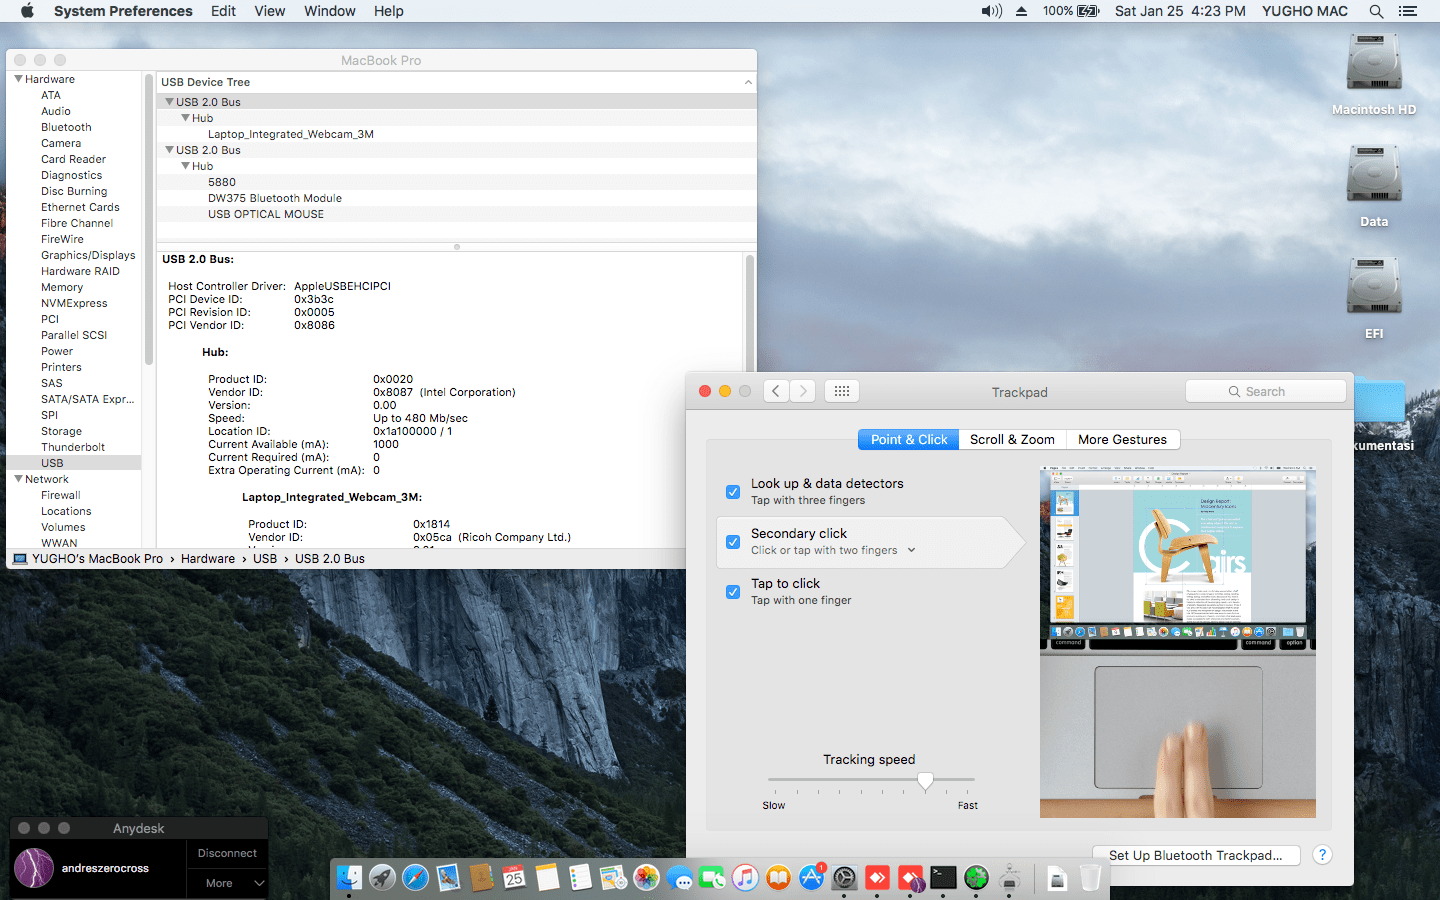The width and height of the screenshot is (1440, 900).
Task: Open Finder from the Dock
Action: click(349, 878)
